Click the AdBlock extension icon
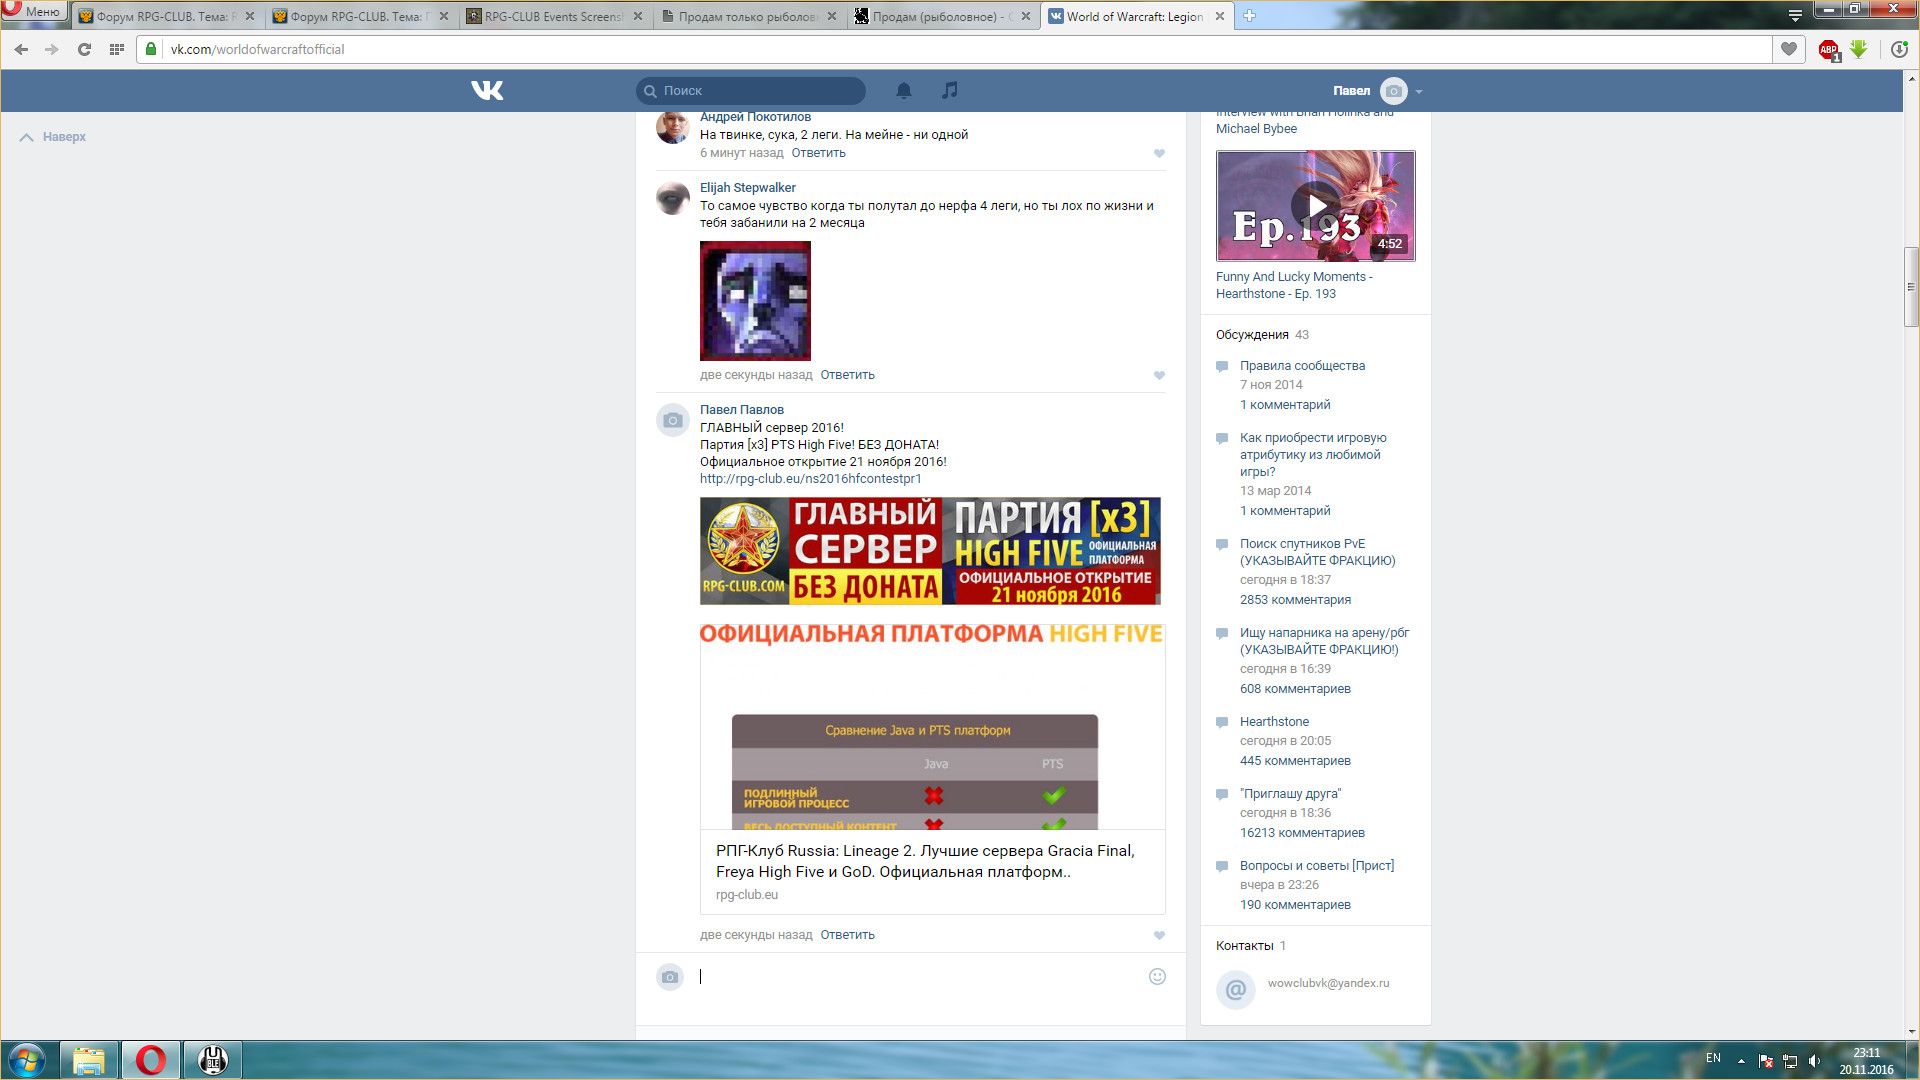 (x=1828, y=49)
